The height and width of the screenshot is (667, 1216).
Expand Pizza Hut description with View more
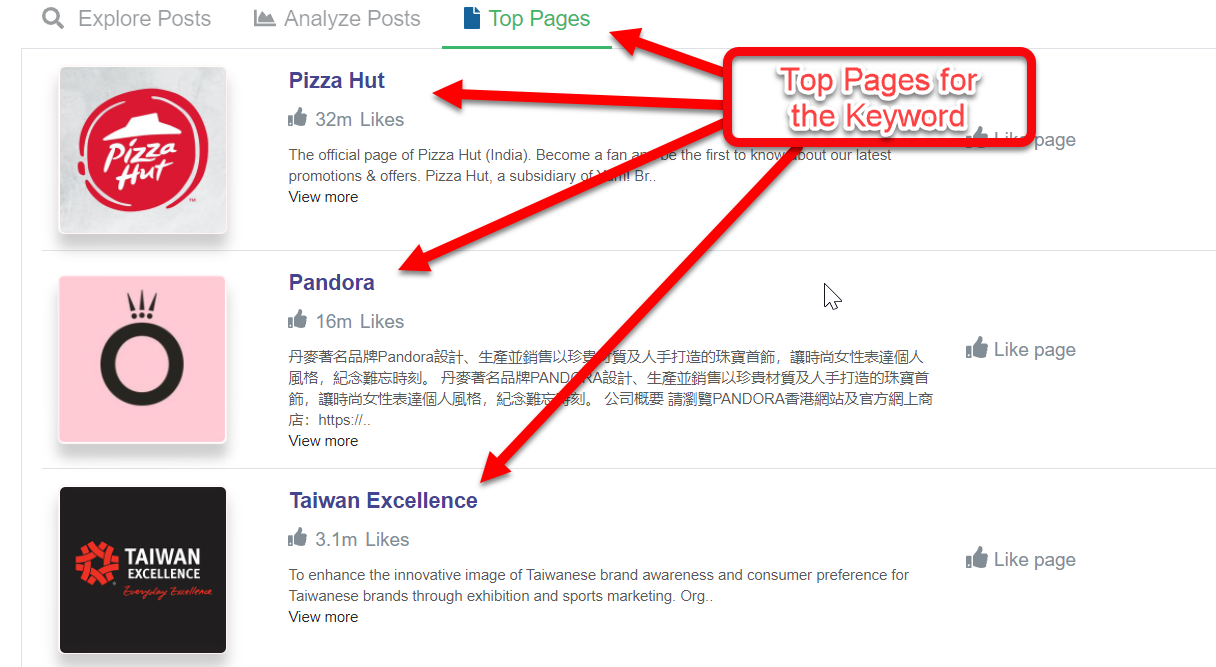(323, 197)
